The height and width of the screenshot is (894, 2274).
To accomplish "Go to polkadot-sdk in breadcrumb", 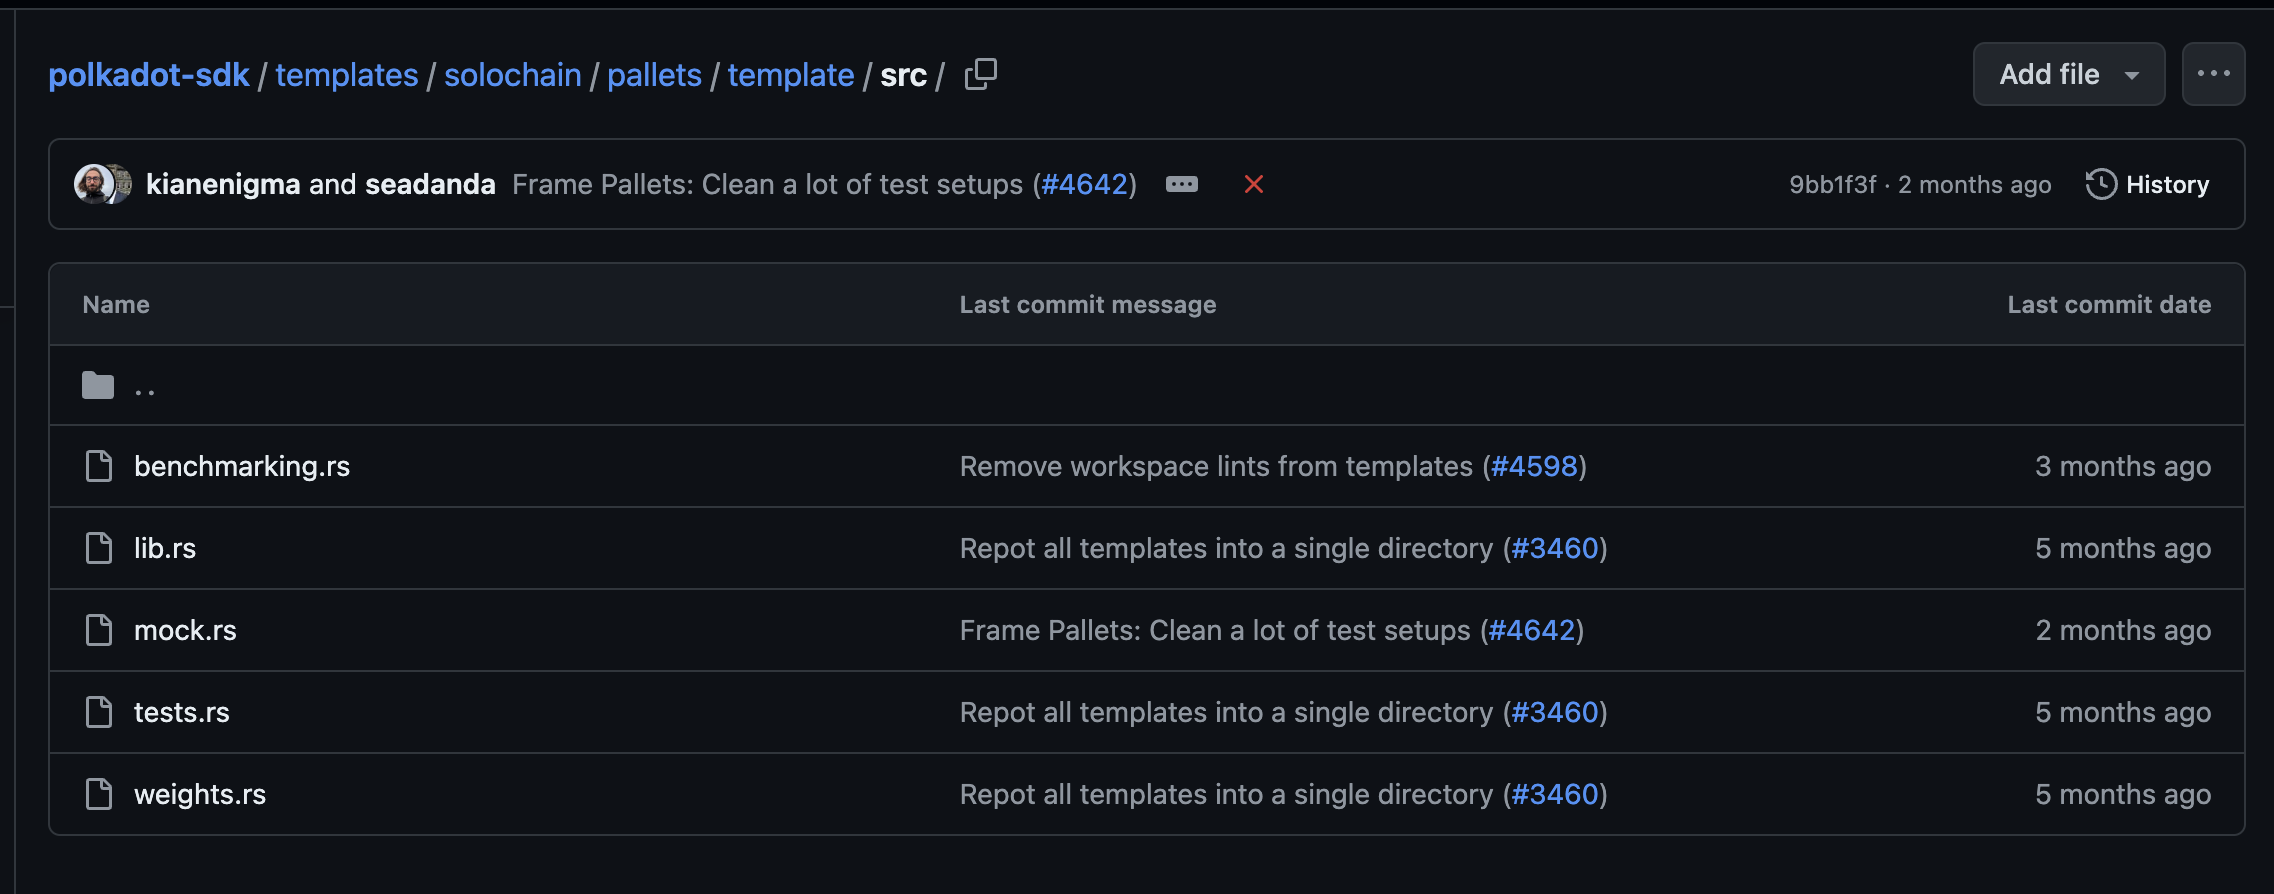I will click(149, 75).
